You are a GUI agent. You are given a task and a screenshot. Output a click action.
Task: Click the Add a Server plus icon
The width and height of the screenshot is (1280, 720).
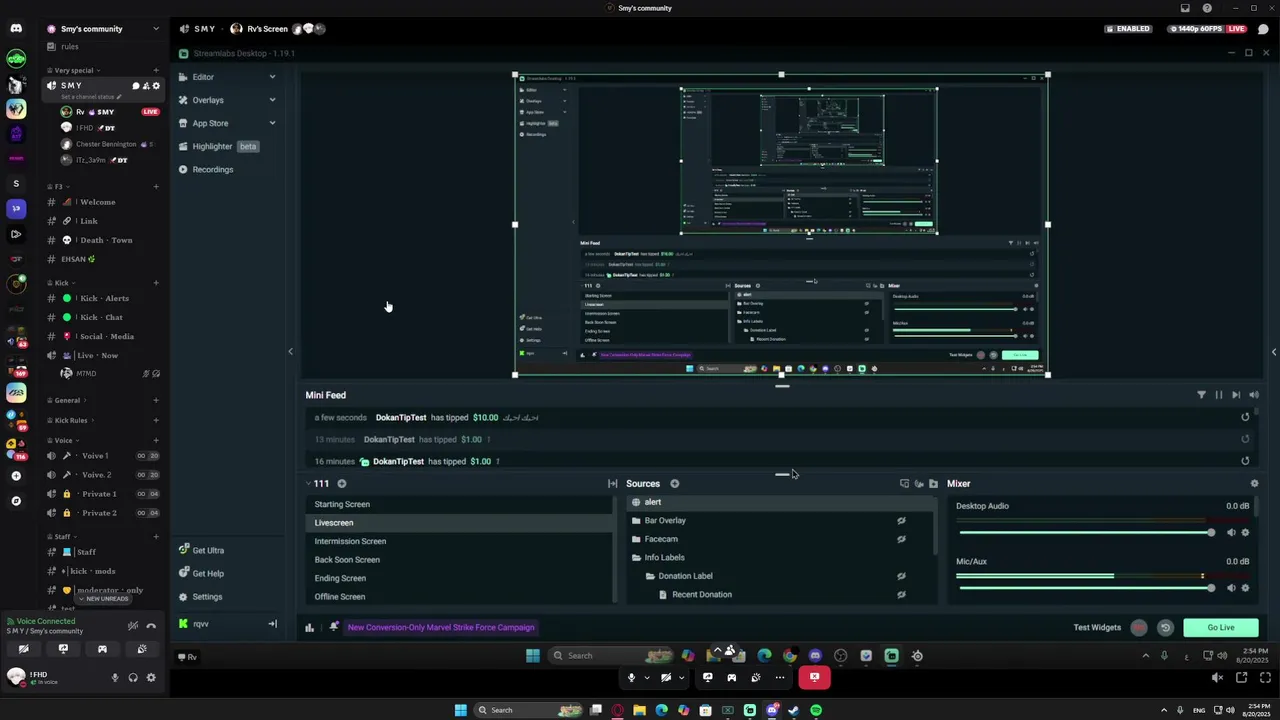coord(16,476)
